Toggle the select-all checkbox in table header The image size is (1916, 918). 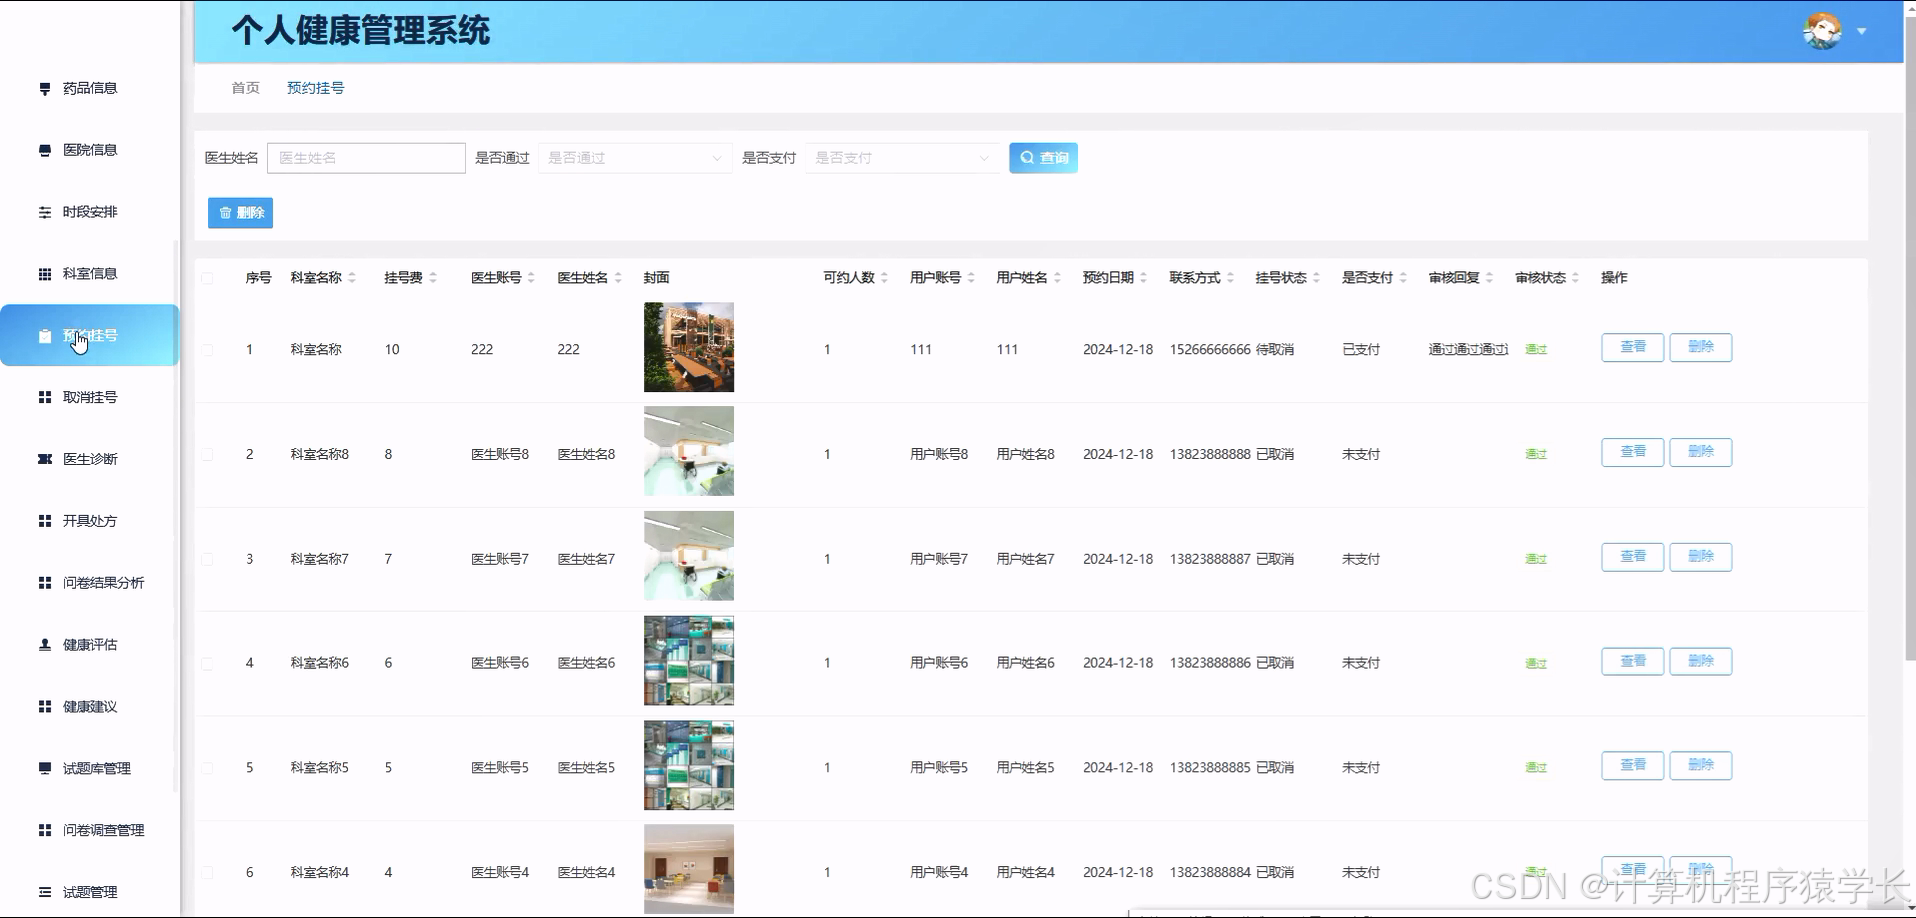(x=207, y=278)
